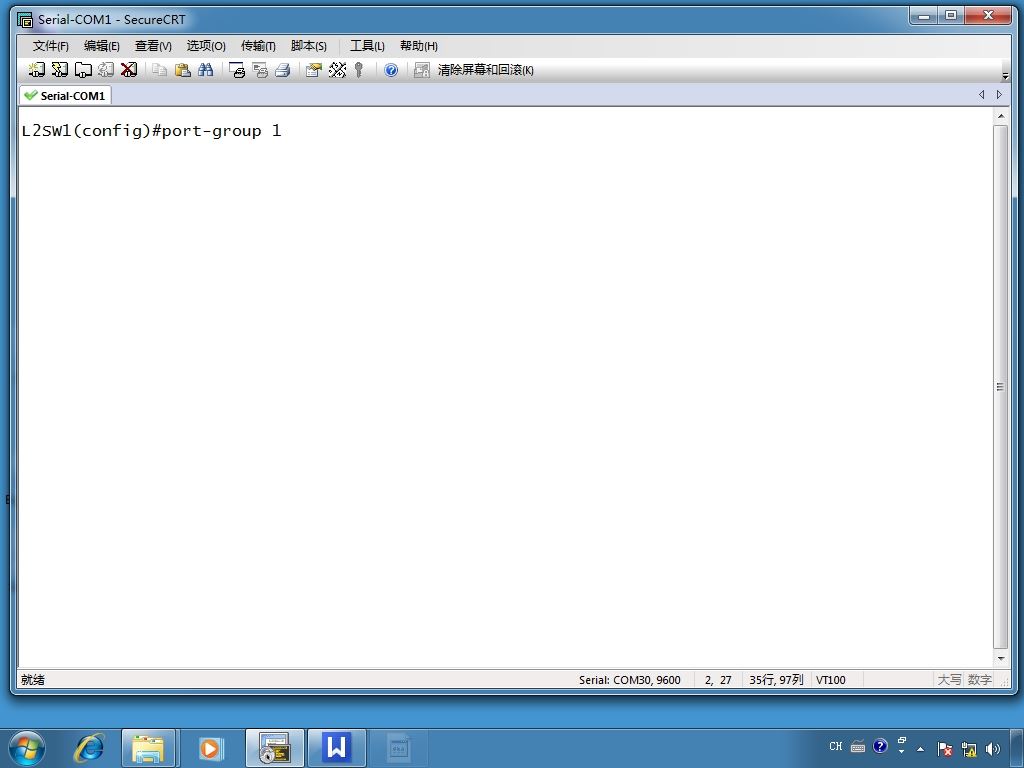
Task: Click the Print Selection toolbar icon
Action: click(260, 70)
